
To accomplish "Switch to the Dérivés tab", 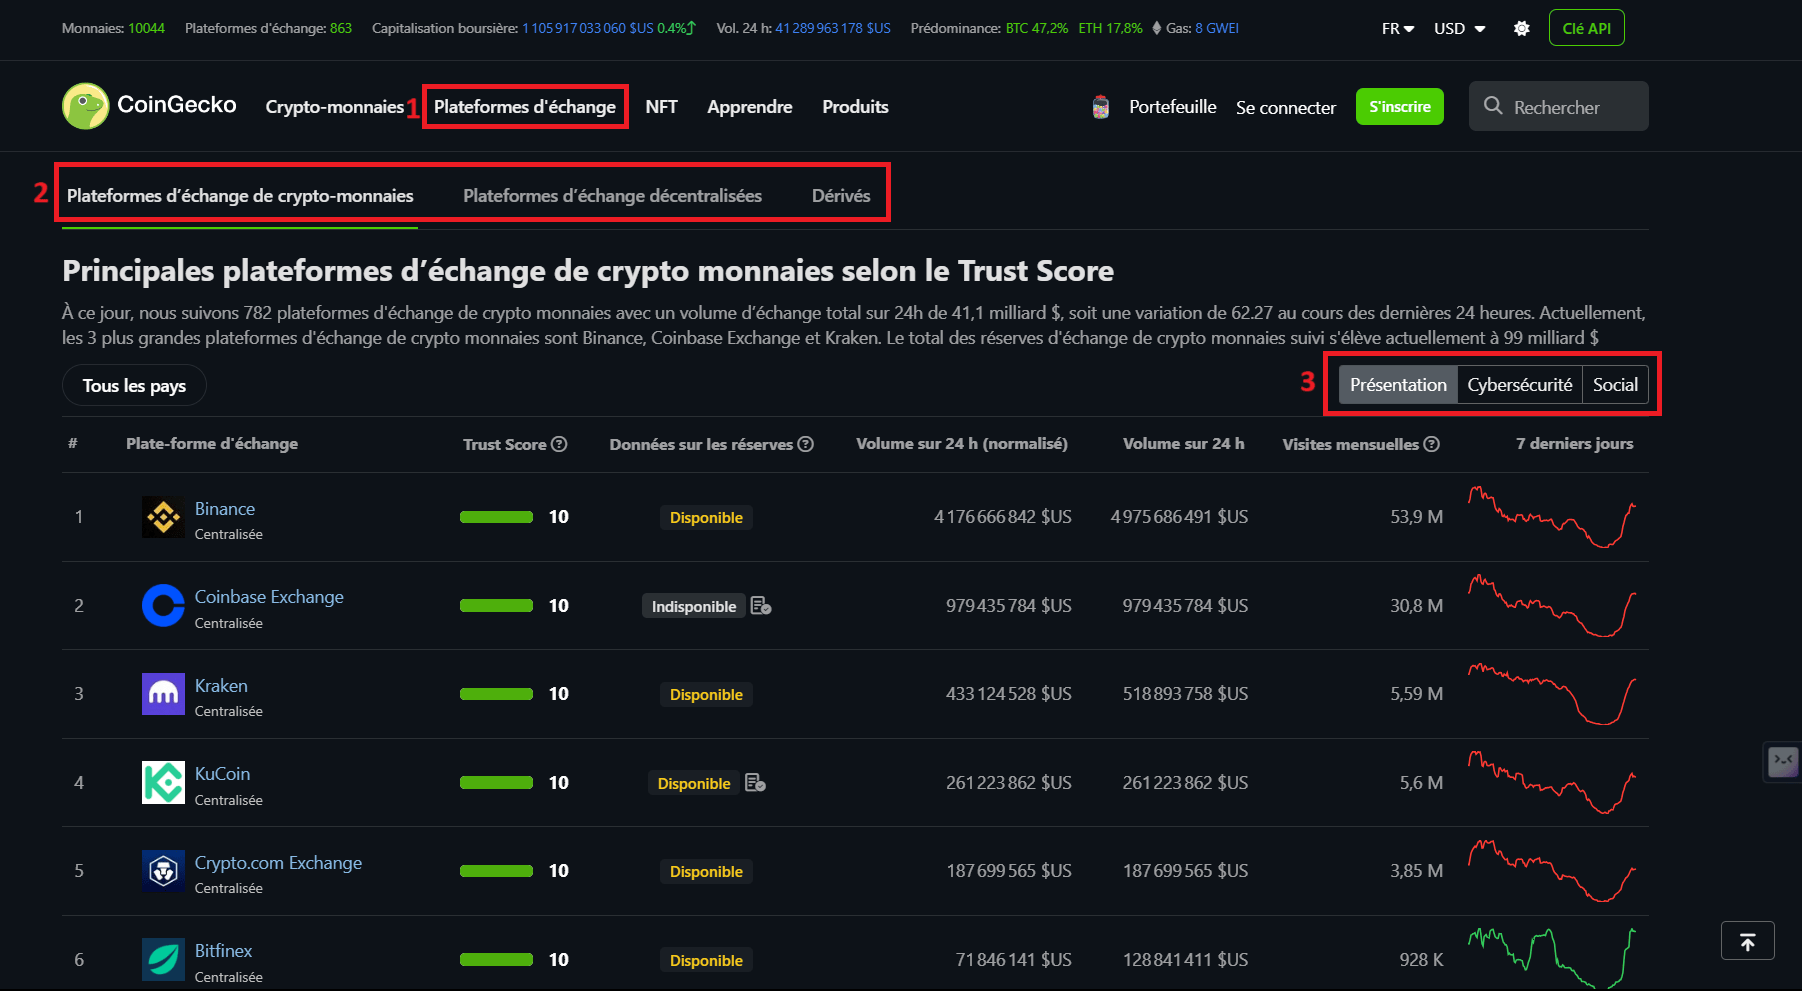I will [841, 196].
